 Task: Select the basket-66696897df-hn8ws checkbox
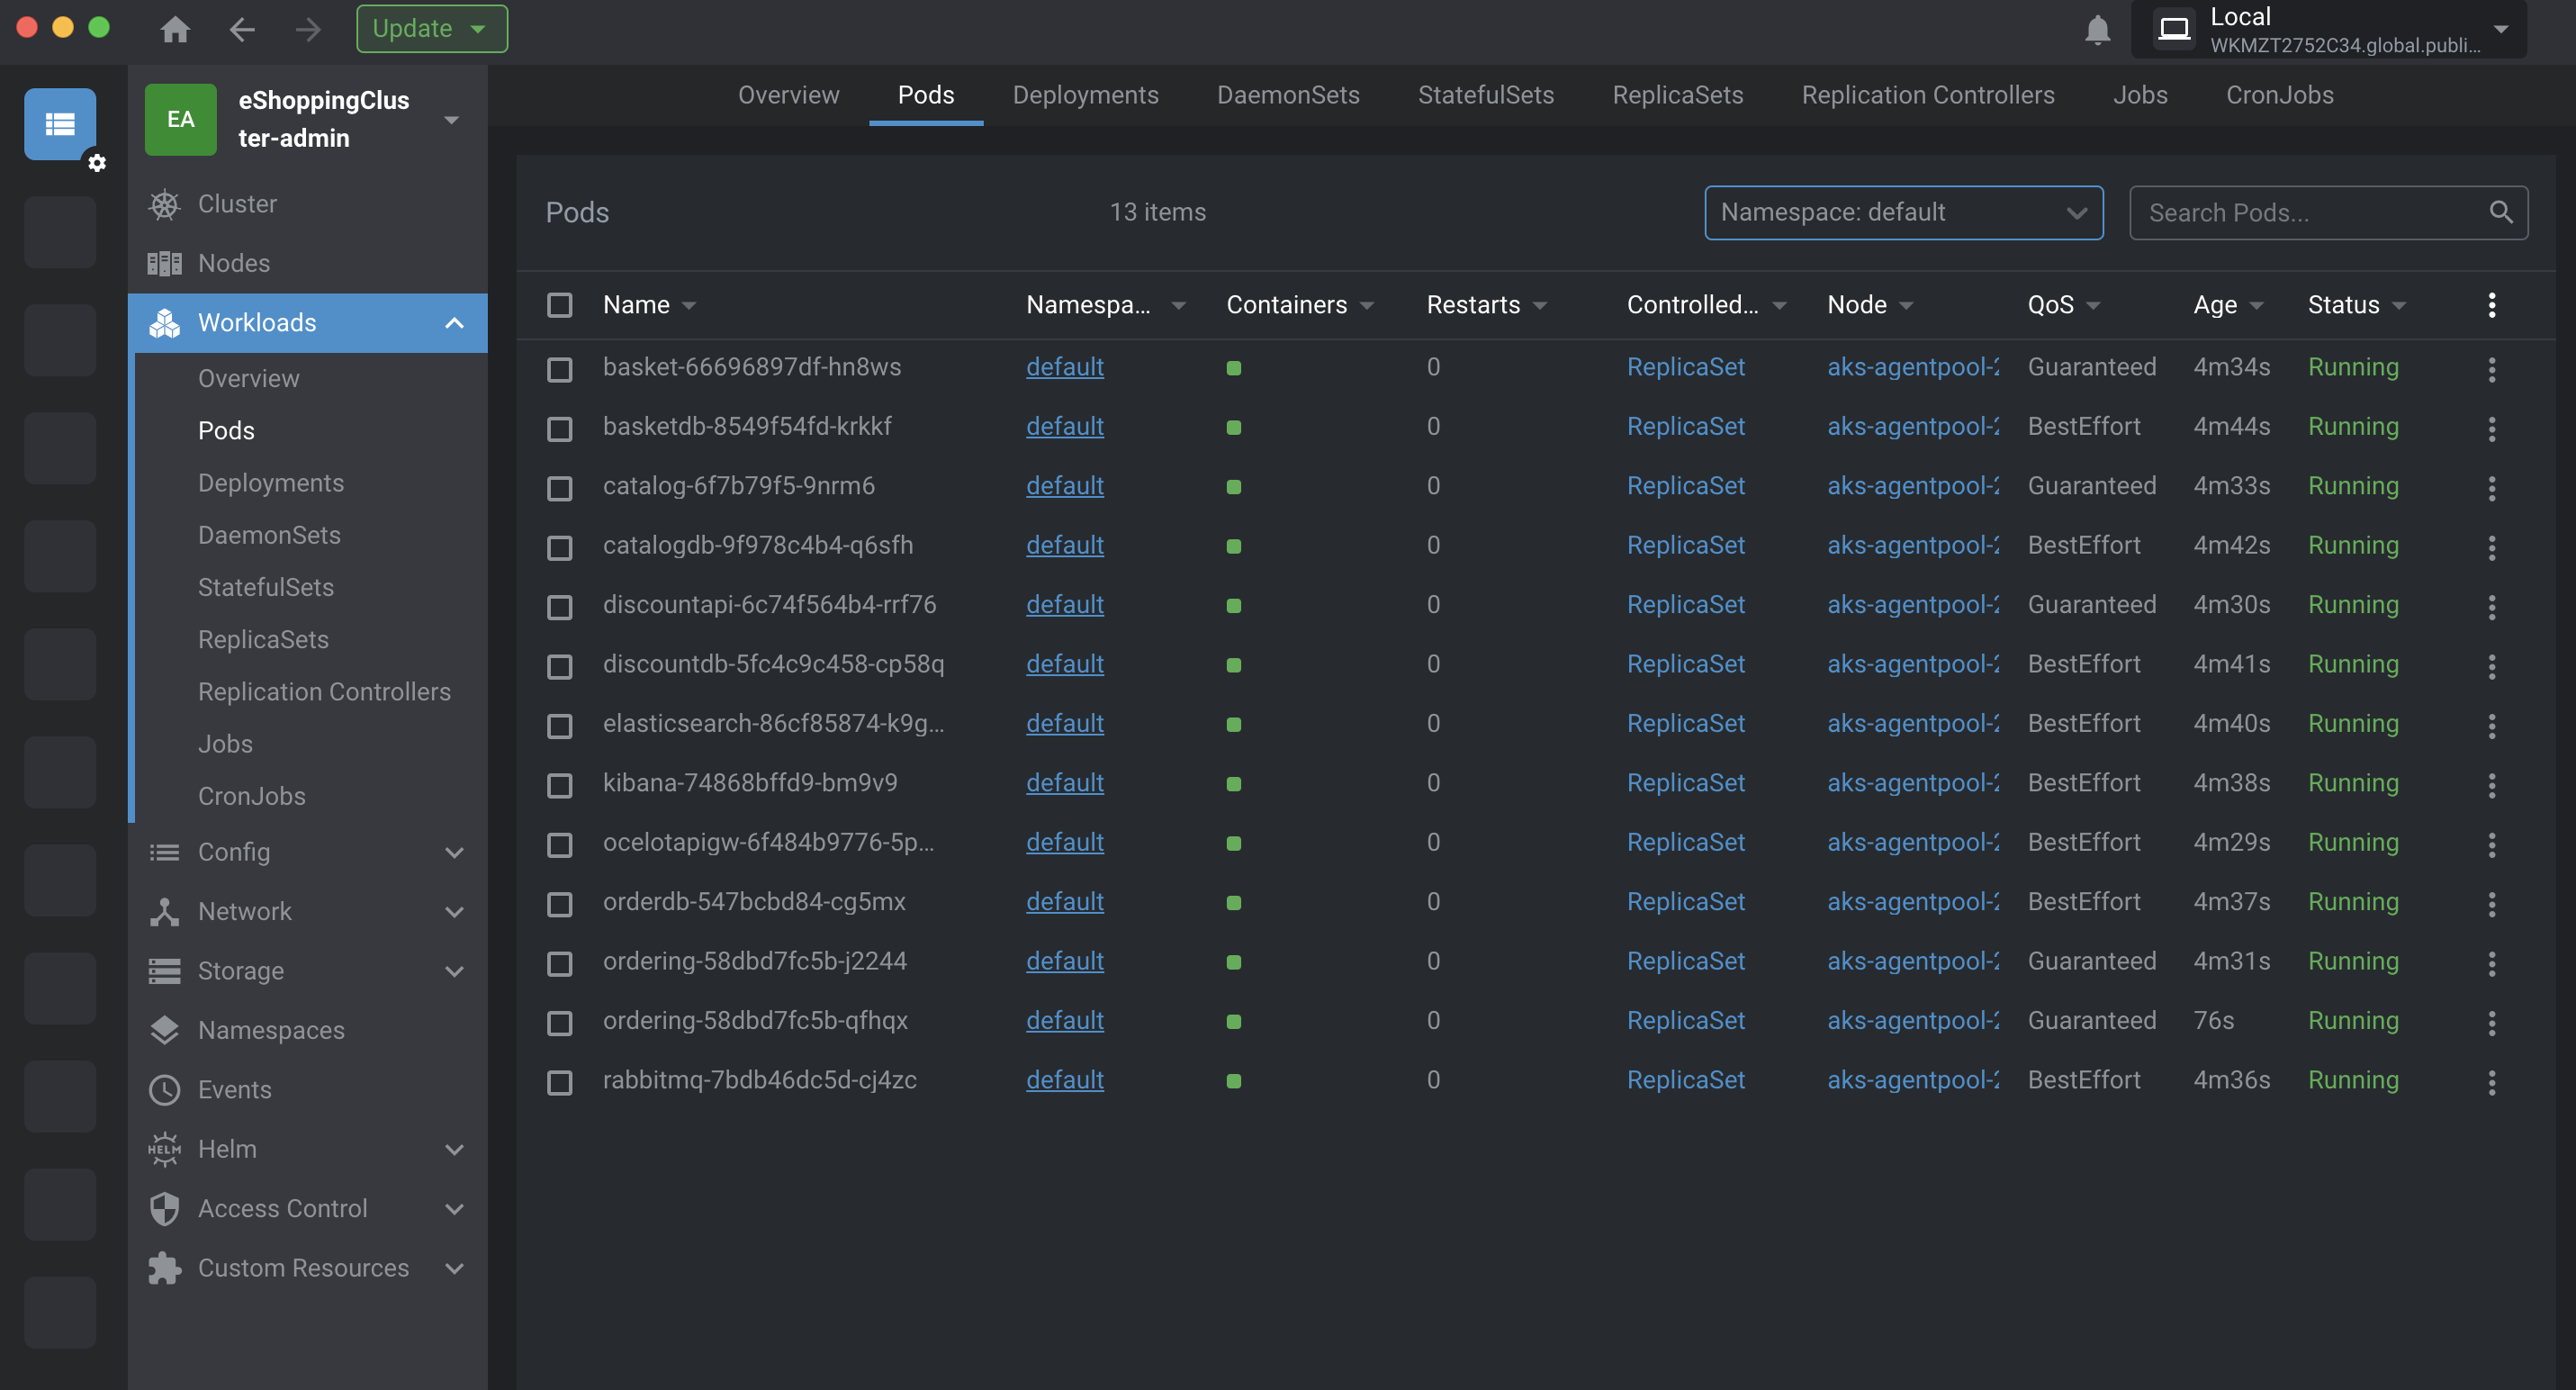(x=559, y=369)
